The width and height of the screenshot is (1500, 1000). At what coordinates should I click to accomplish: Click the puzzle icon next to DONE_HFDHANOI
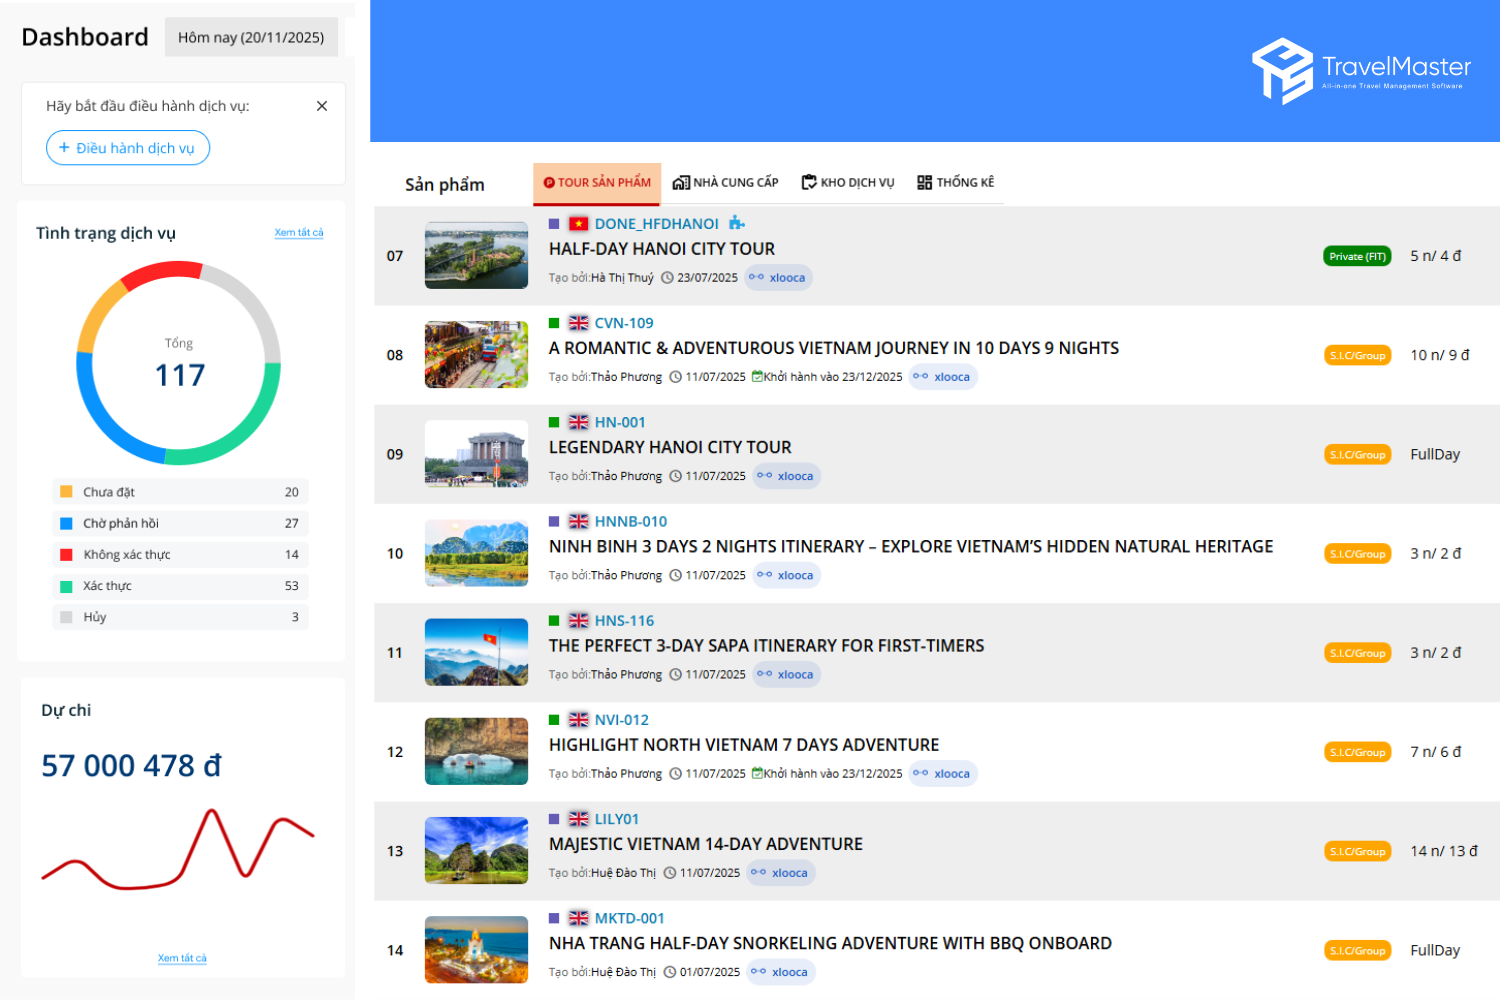[x=736, y=223]
